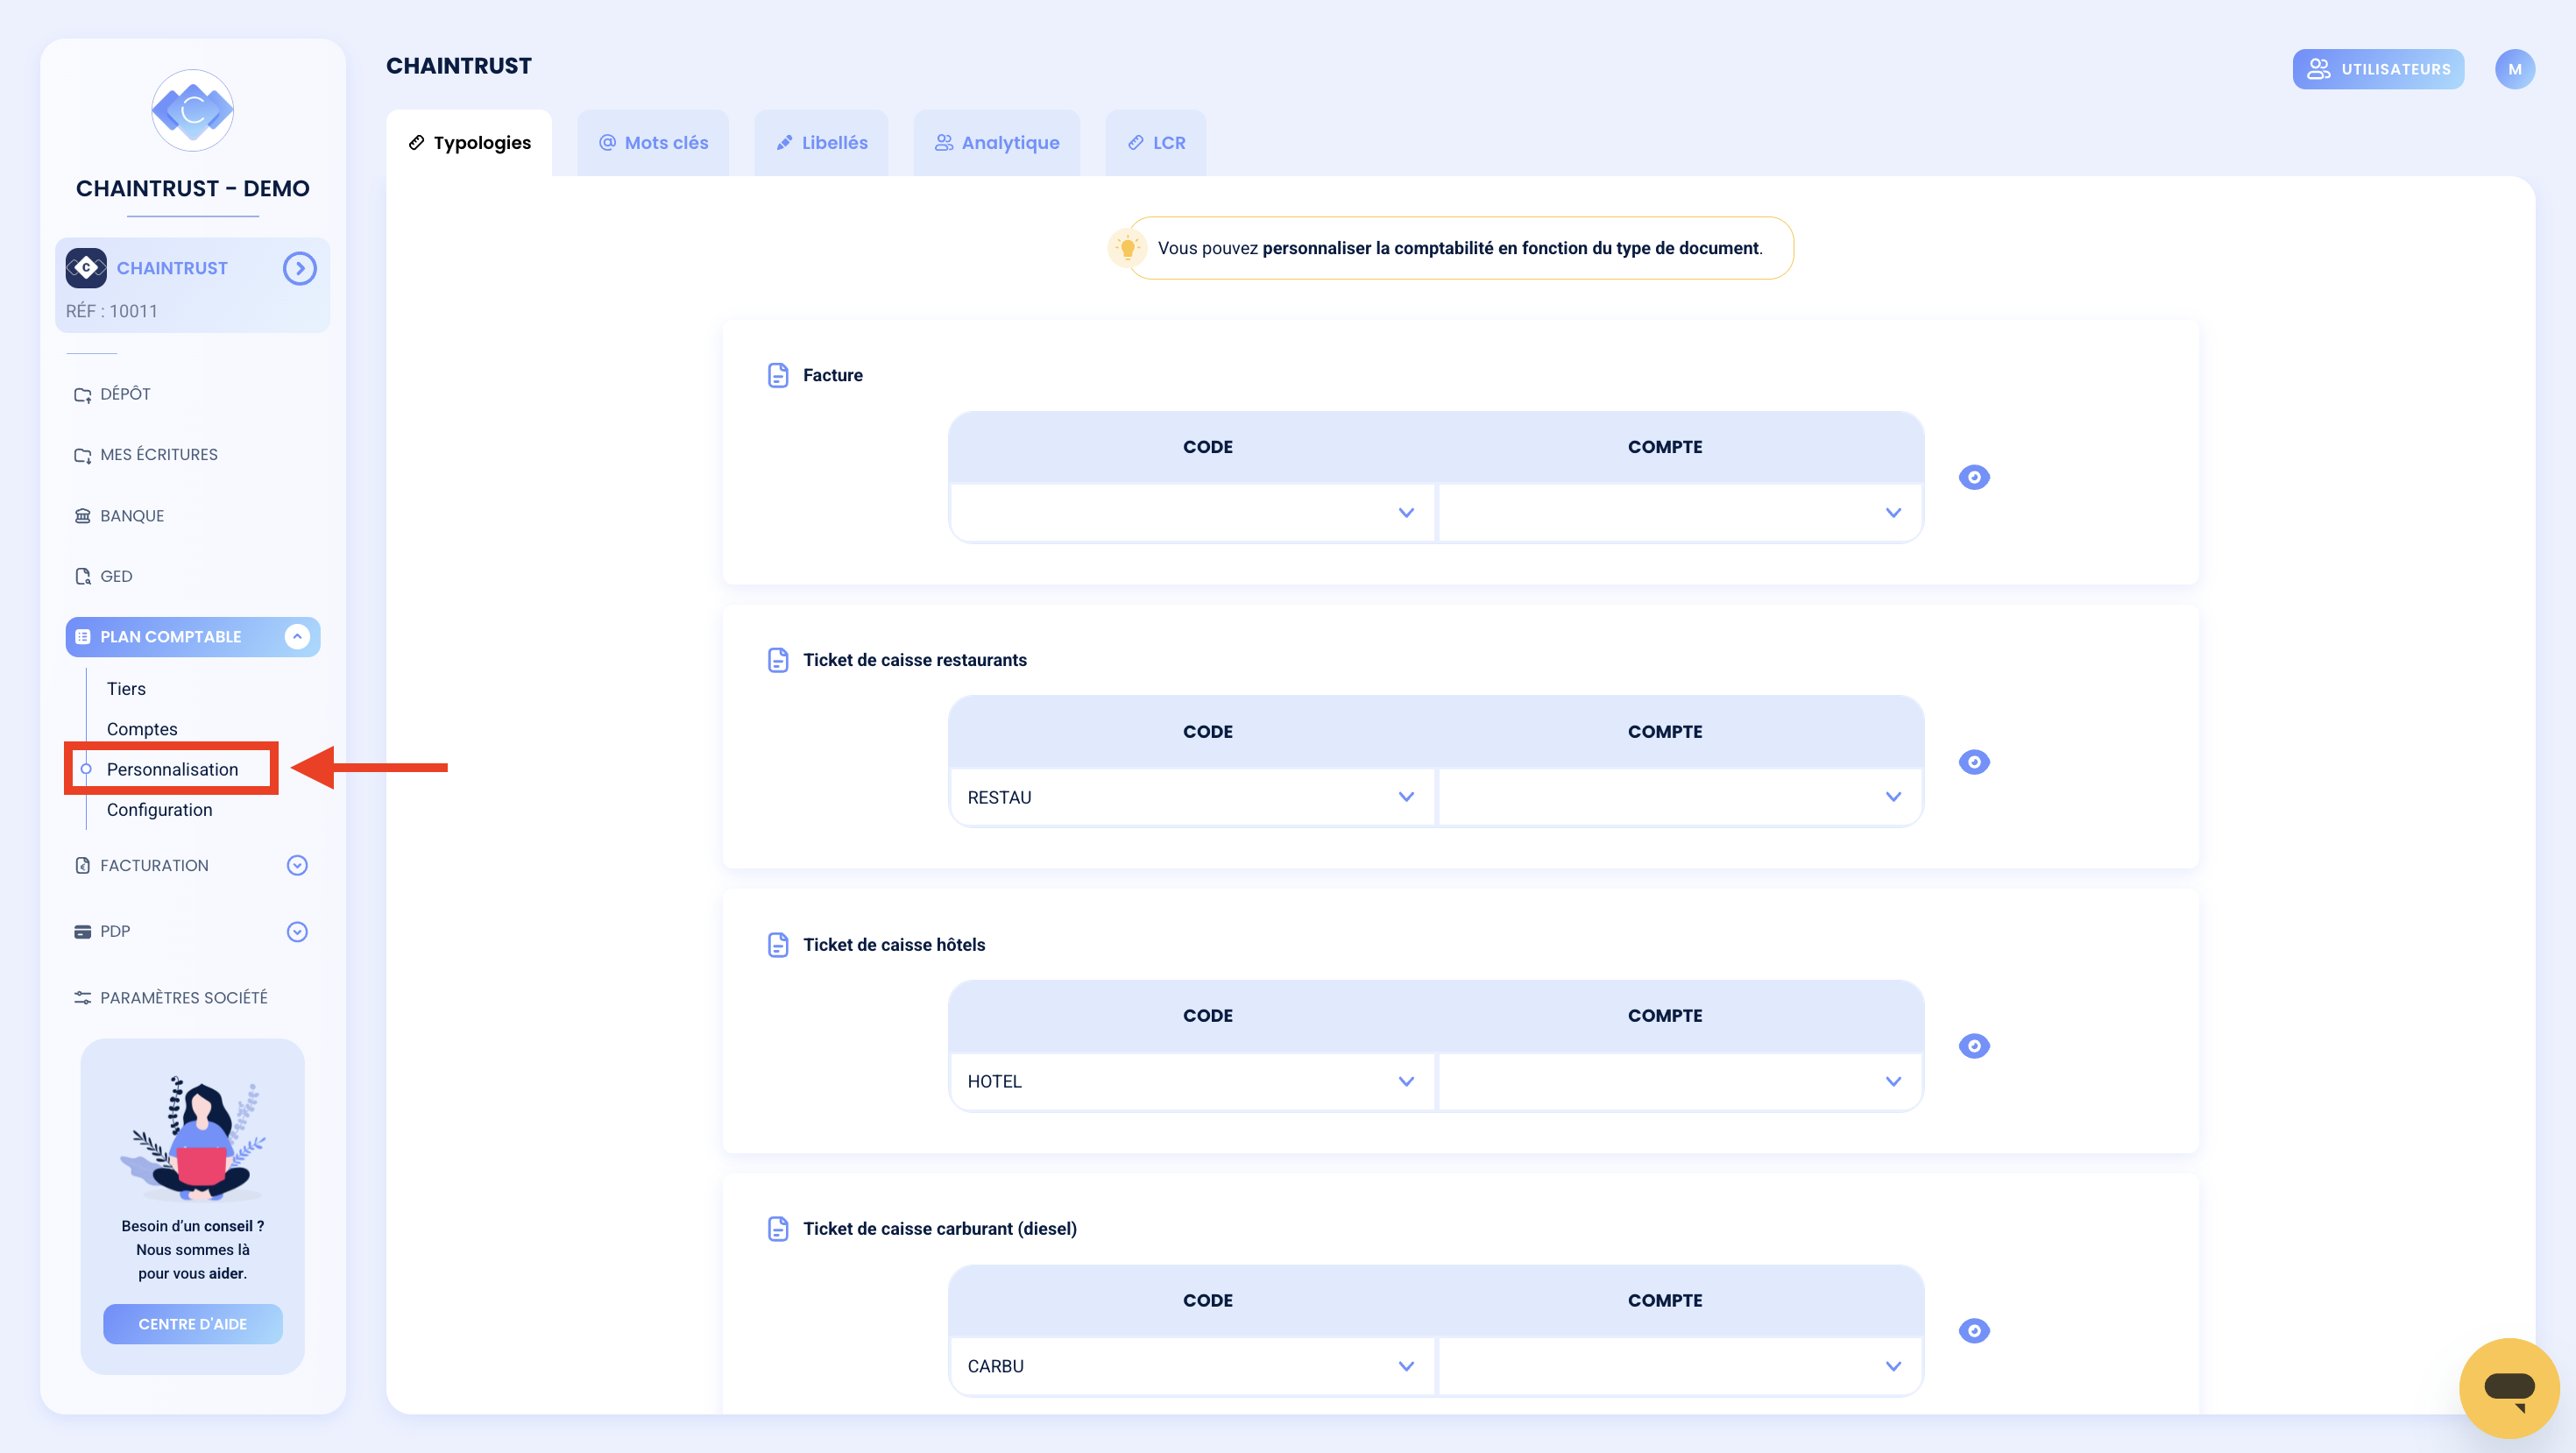Click the CENTRE D'AIDE button
Screen dimensions: 2576x1453
[192, 1324]
